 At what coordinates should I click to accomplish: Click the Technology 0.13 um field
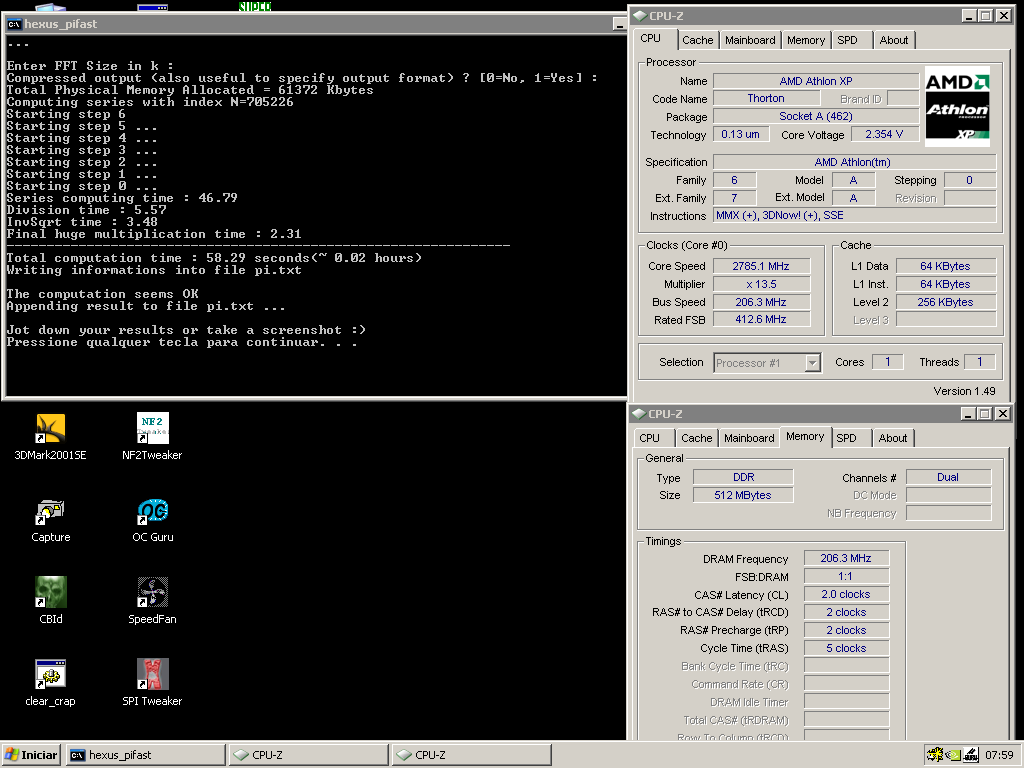[741, 135]
